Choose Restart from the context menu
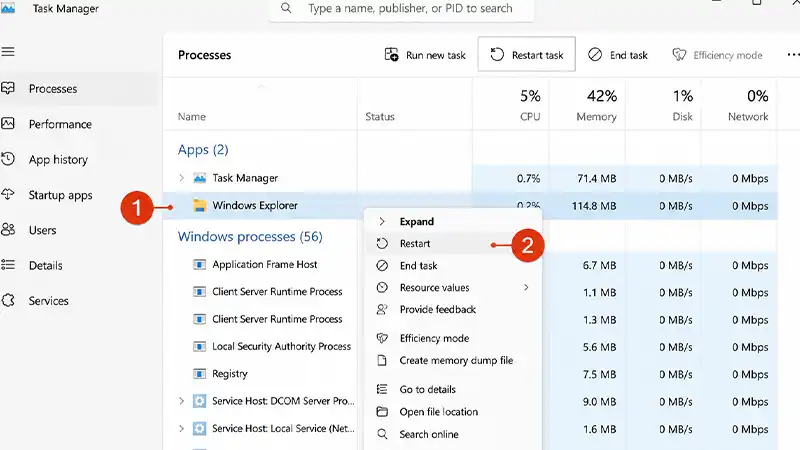 (453, 243)
